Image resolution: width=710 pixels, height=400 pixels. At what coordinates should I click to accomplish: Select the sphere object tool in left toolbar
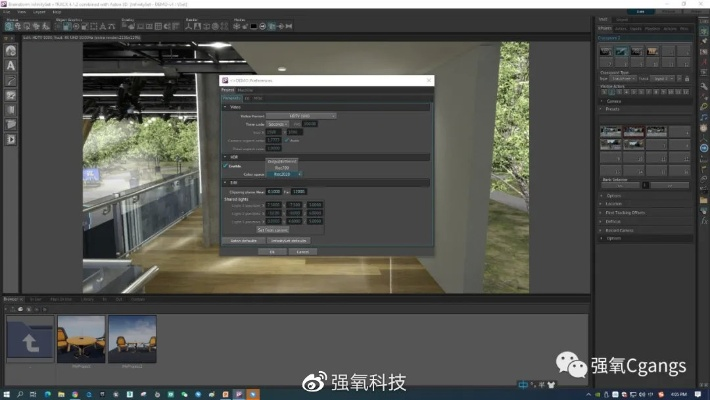(x=10, y=51)
